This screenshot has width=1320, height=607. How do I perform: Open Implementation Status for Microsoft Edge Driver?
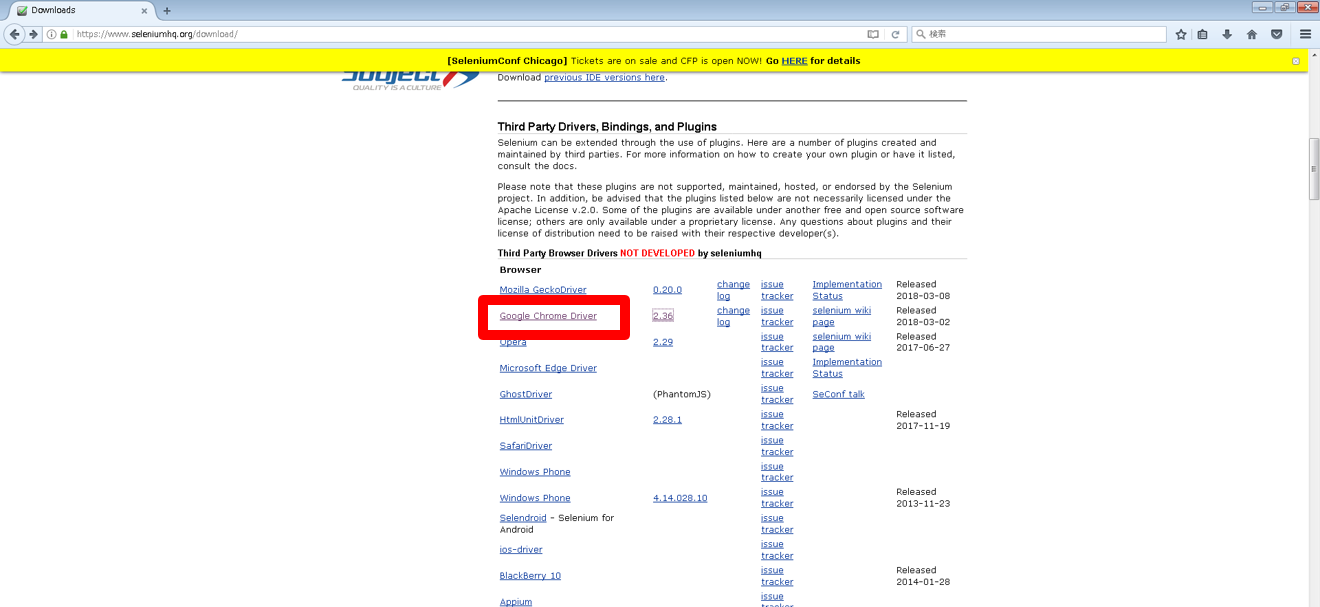pyautogui.click(x=847, y=368)
